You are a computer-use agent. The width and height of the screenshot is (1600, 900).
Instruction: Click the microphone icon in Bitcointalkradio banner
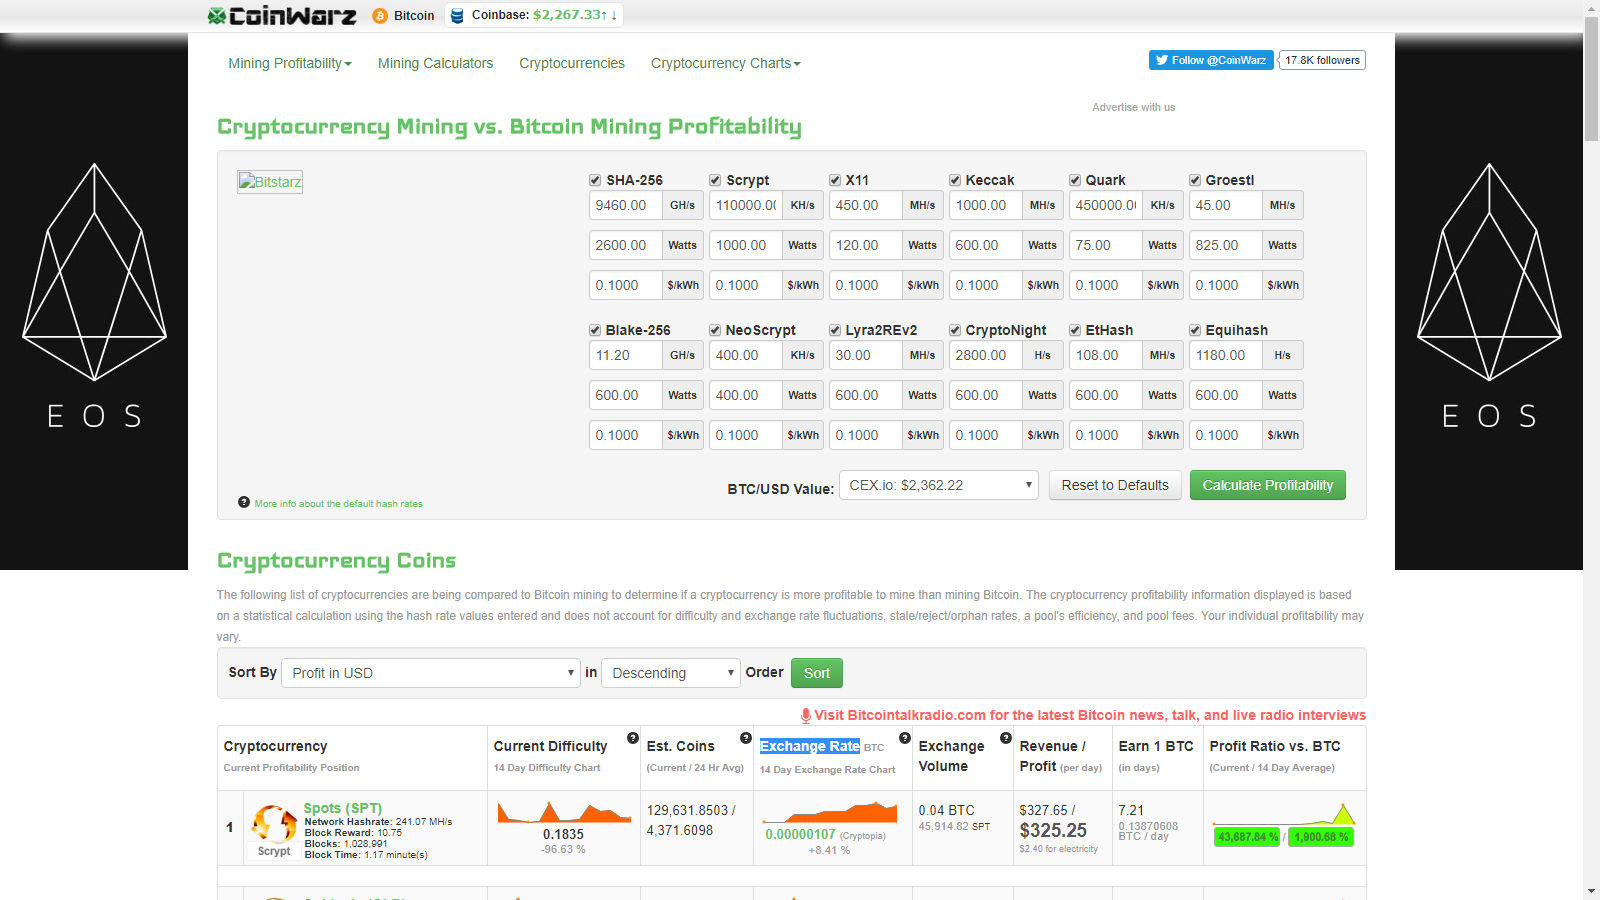[x=806, y=715]
